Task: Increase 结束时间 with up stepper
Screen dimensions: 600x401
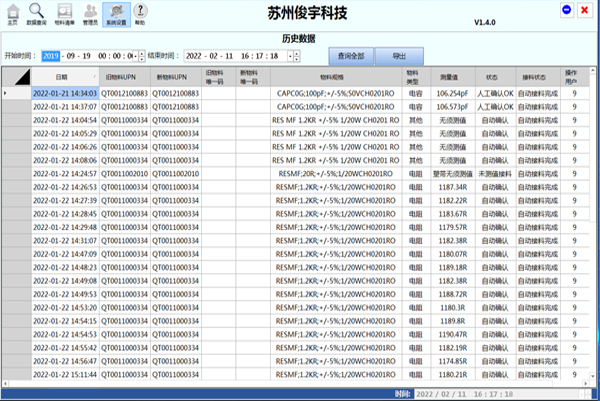Action: [297, 54]
